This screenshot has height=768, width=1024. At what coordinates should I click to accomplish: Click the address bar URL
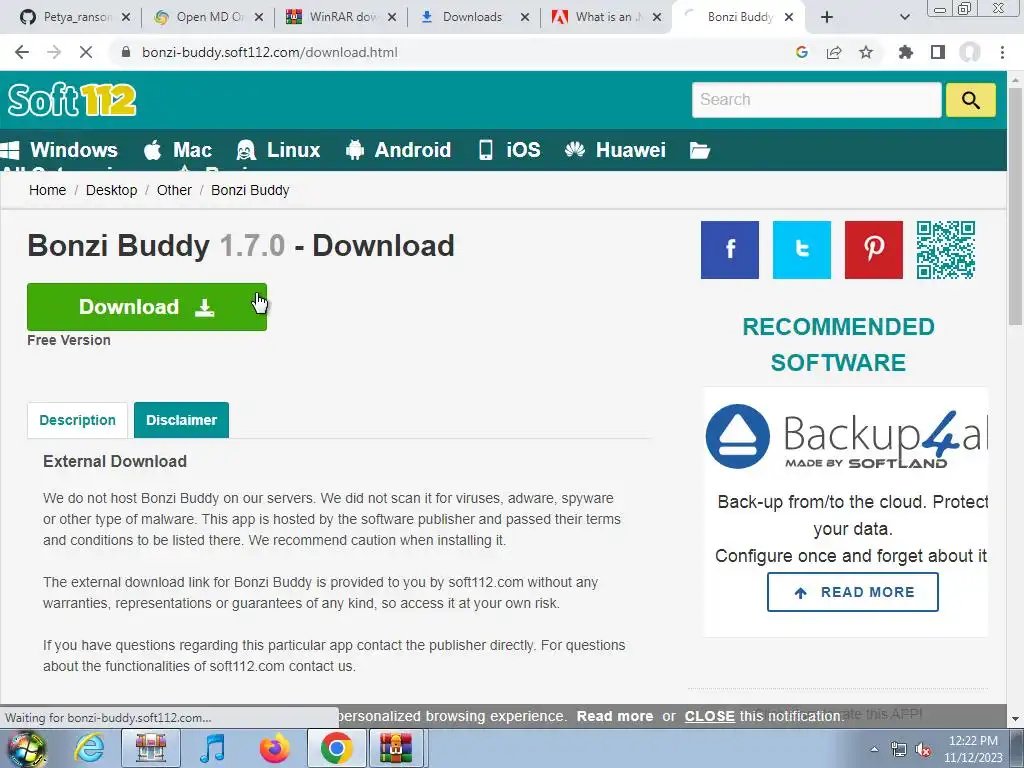pos(270,52)
